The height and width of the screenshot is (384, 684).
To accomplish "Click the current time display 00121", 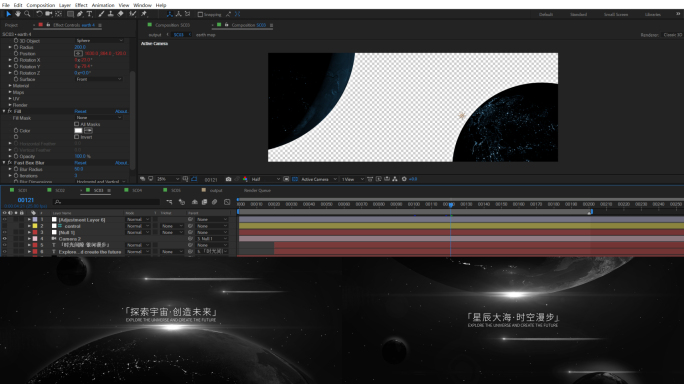I will 26,200.
